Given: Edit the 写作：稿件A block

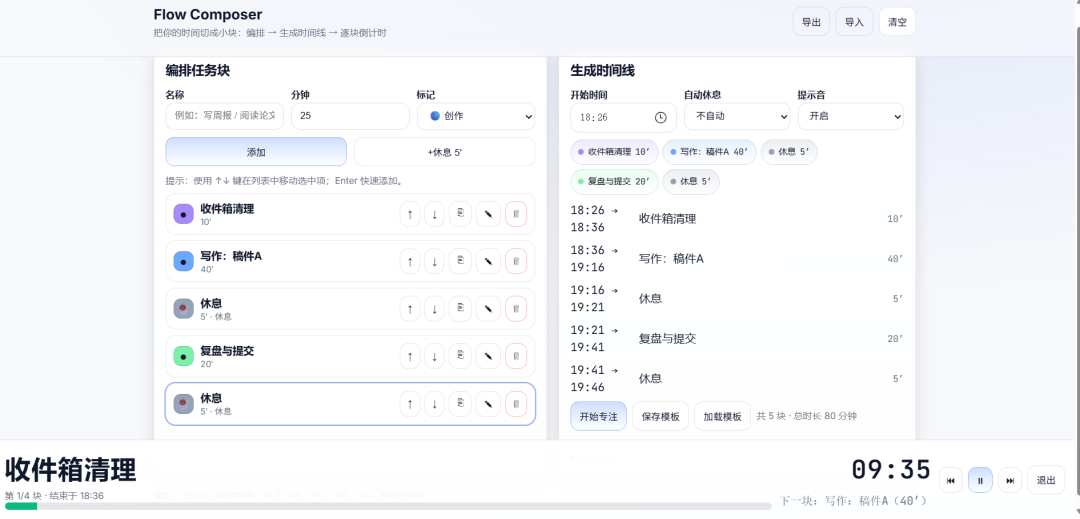Looking at the screenshot, I should (x=488, y=262).
